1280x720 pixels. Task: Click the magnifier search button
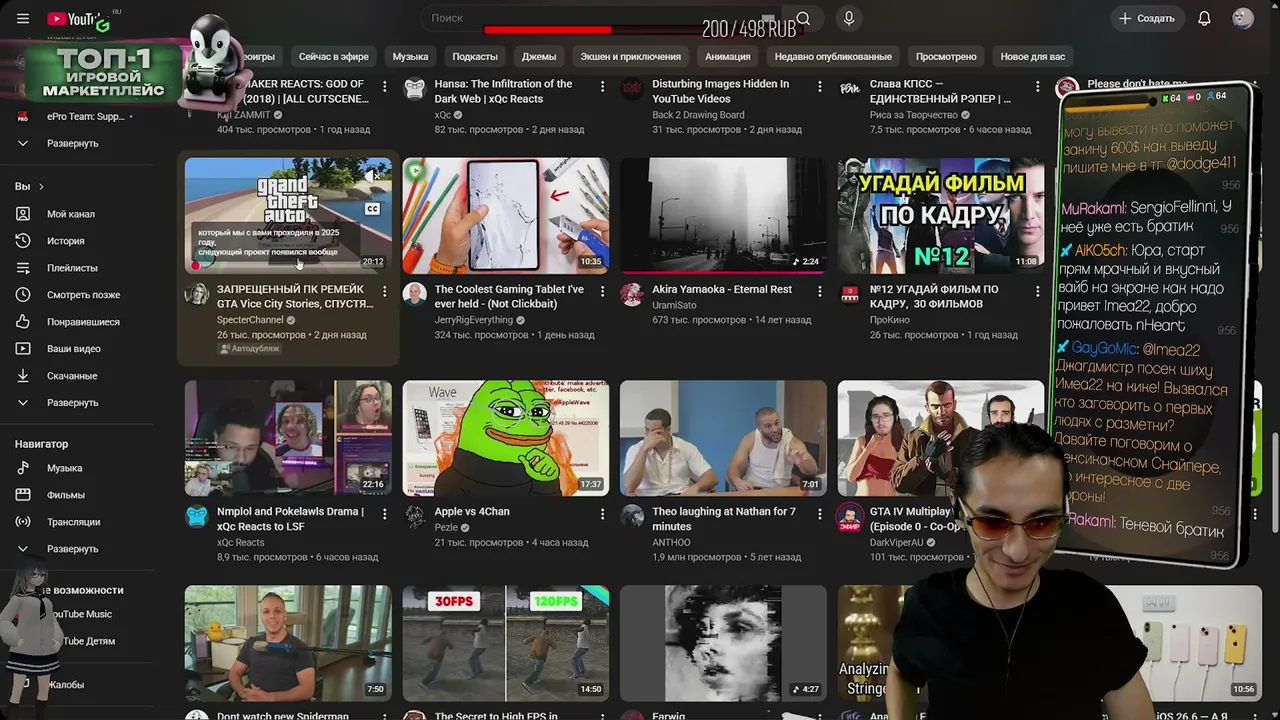click(802, 18)
